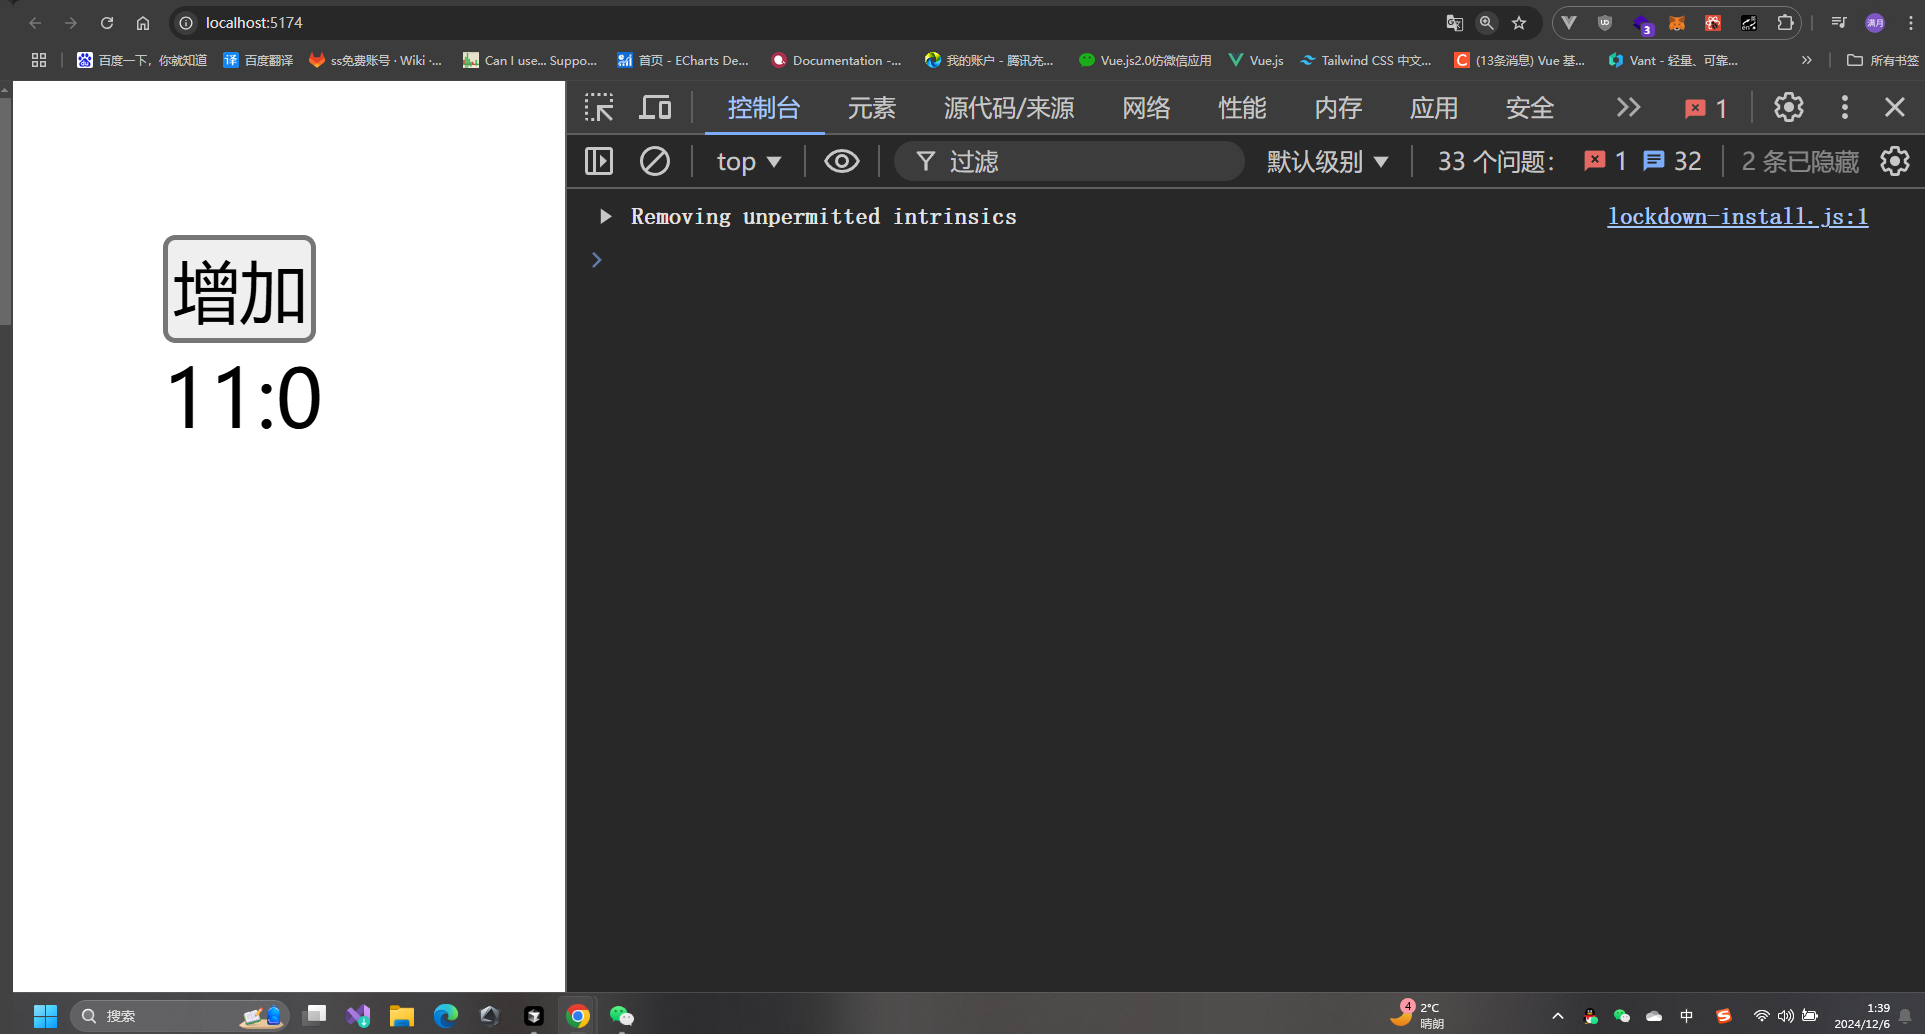1925x1034 pixels.
Task: Clear console with the circle-slash icon
Action: [655, 161]
